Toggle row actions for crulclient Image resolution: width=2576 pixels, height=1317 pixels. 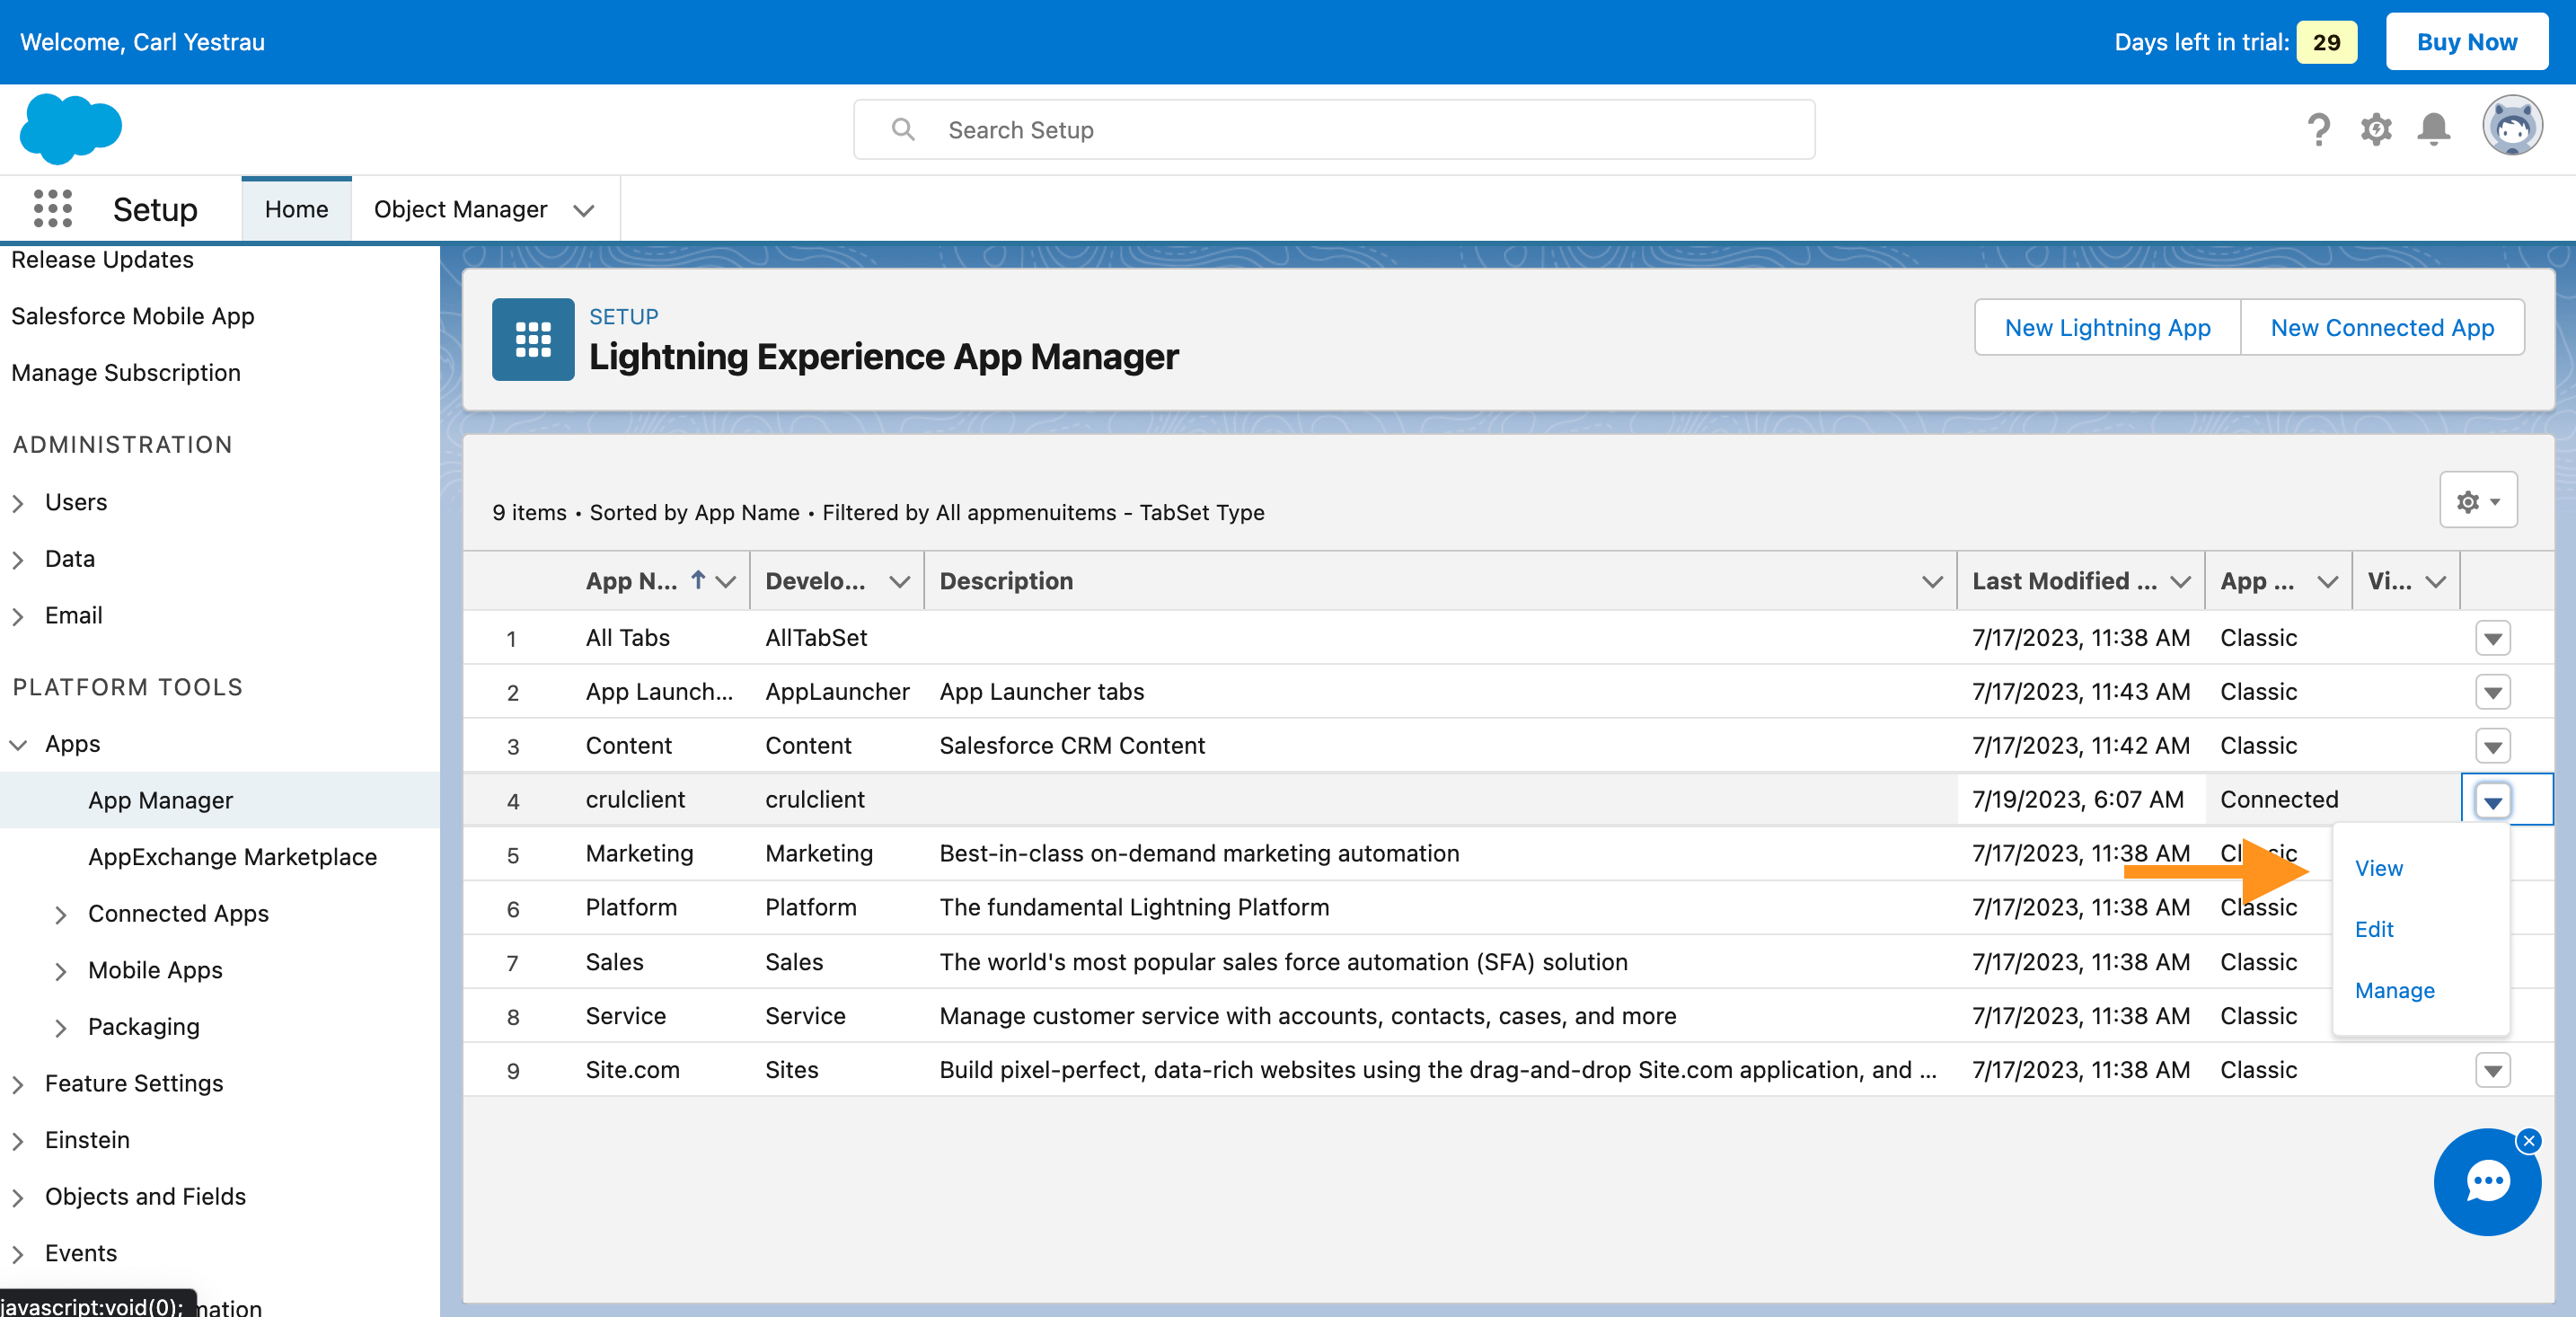pos(2493,801)
